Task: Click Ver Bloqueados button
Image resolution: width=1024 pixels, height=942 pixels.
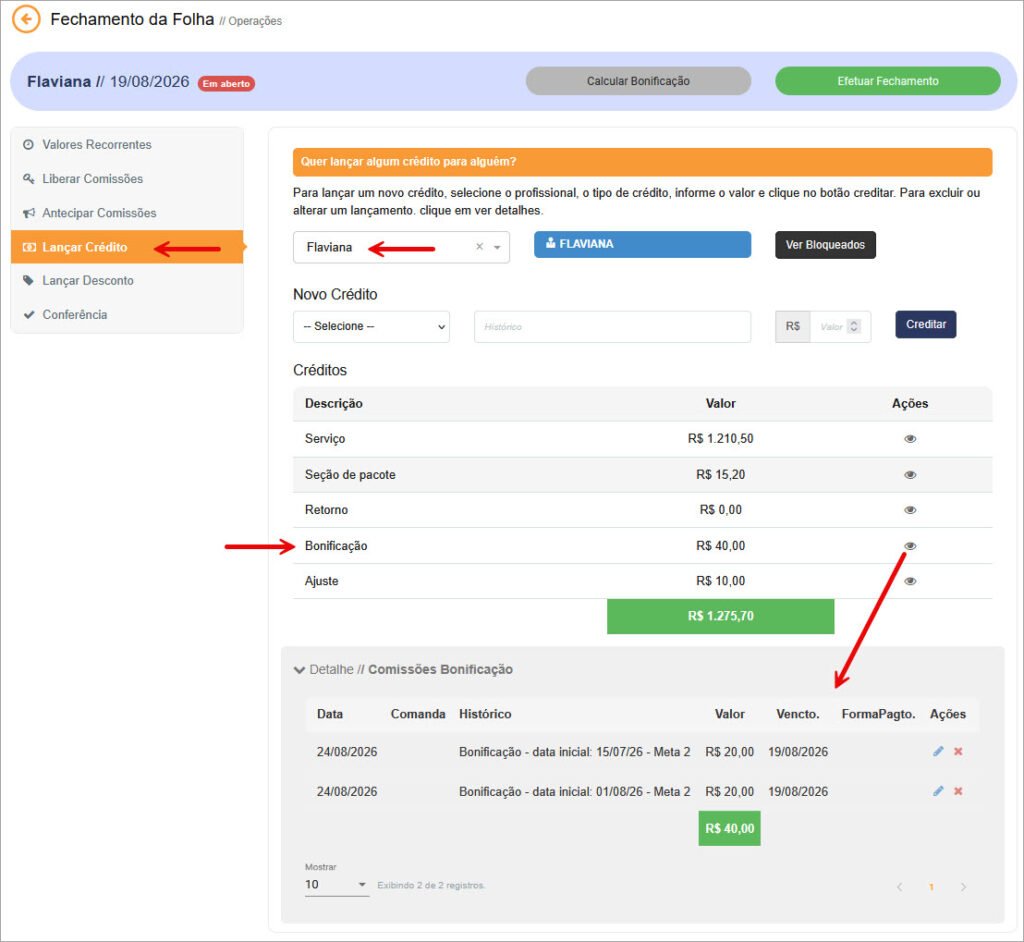Action: [825, 244]
